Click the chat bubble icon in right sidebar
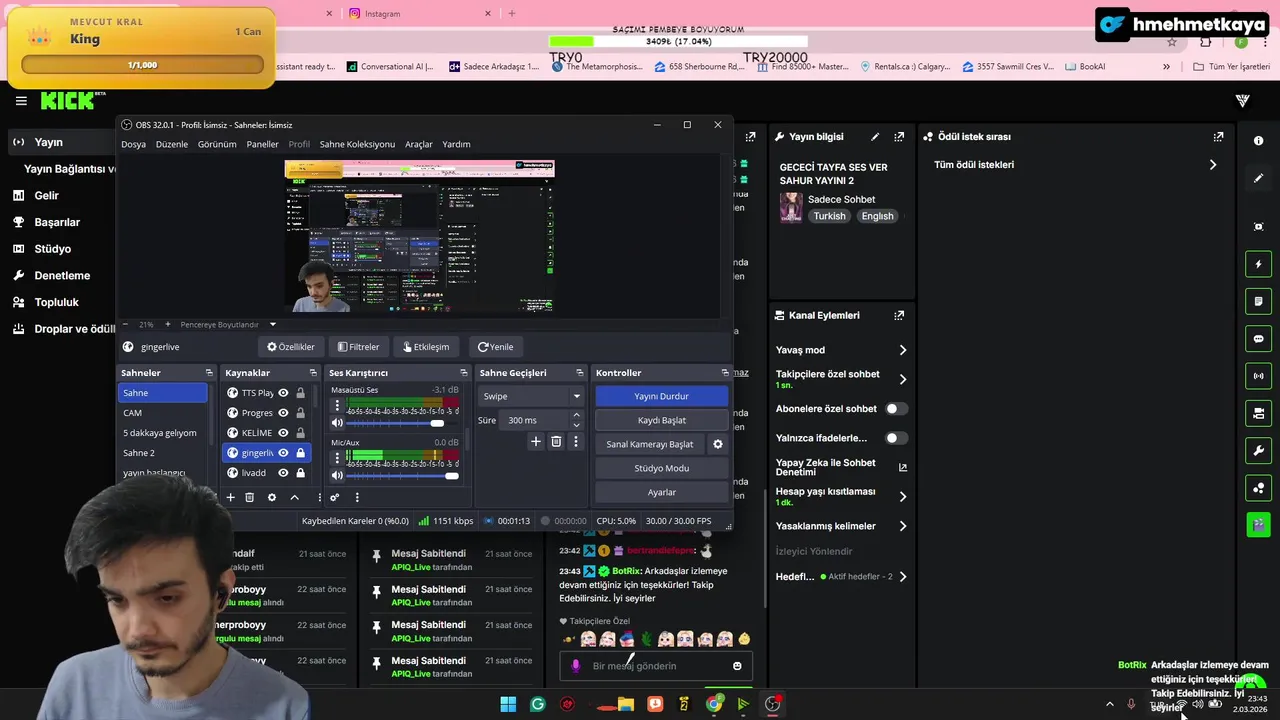The image size is (1280, 720). coord(1258,339)
